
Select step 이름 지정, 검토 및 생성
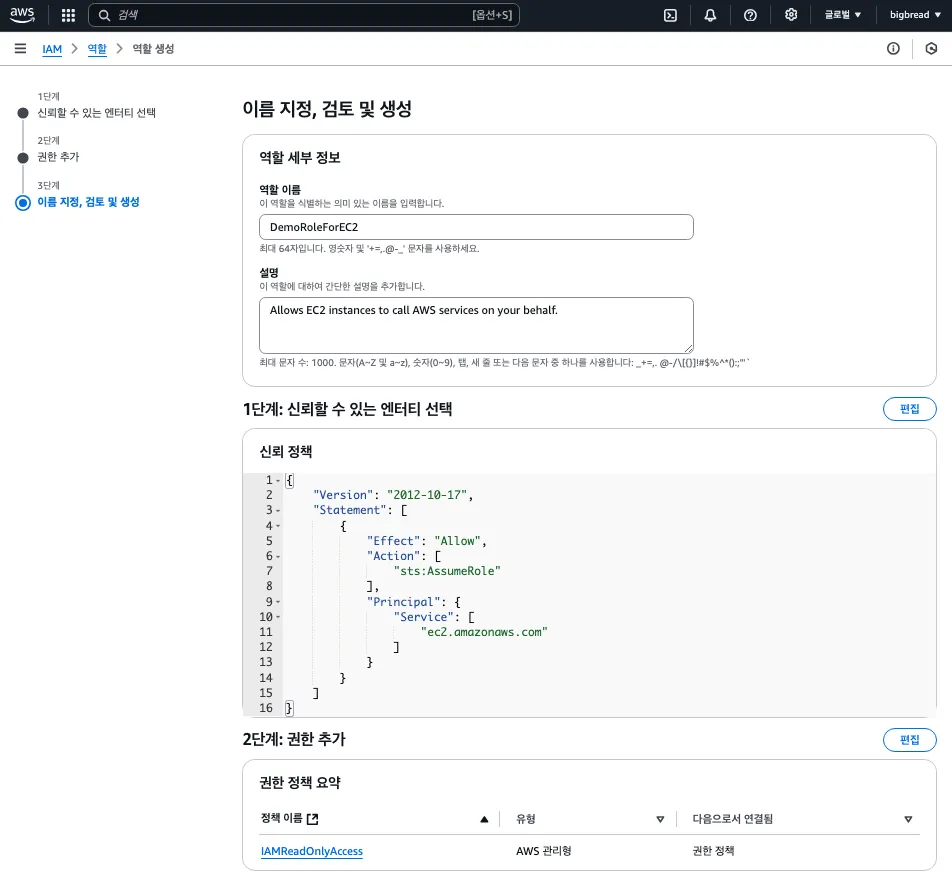click(x=89, y=202)
